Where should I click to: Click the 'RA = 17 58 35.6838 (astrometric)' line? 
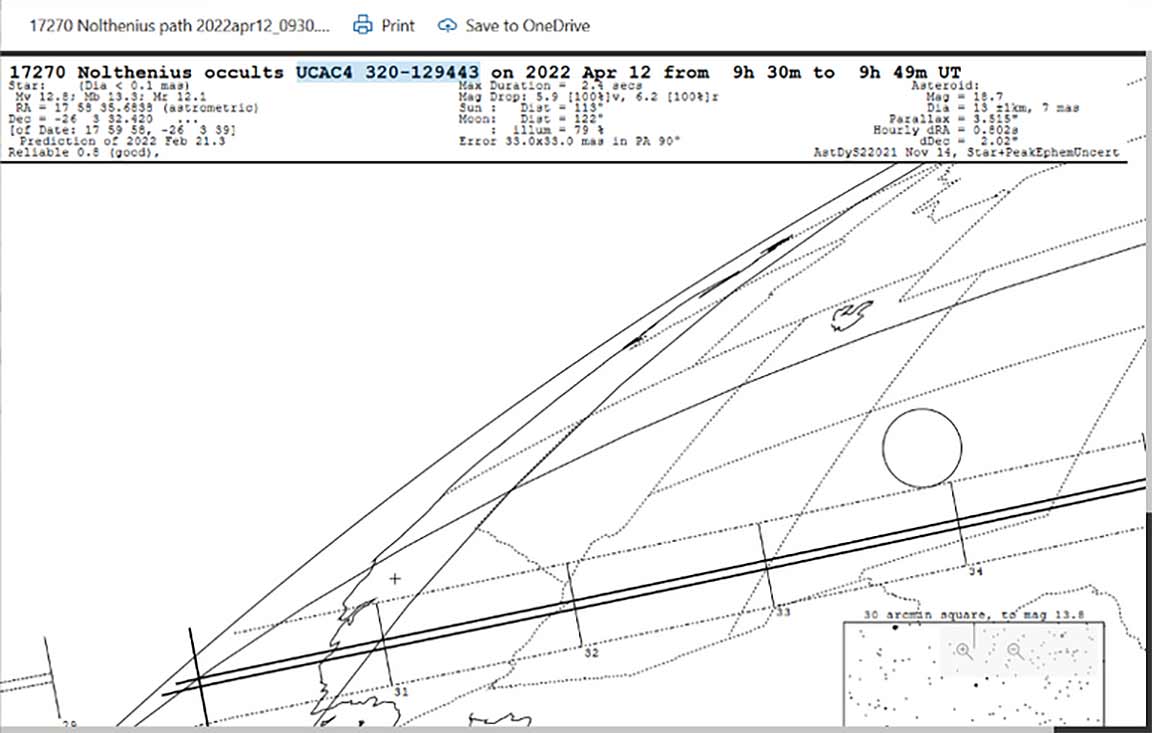click(137, 108)
